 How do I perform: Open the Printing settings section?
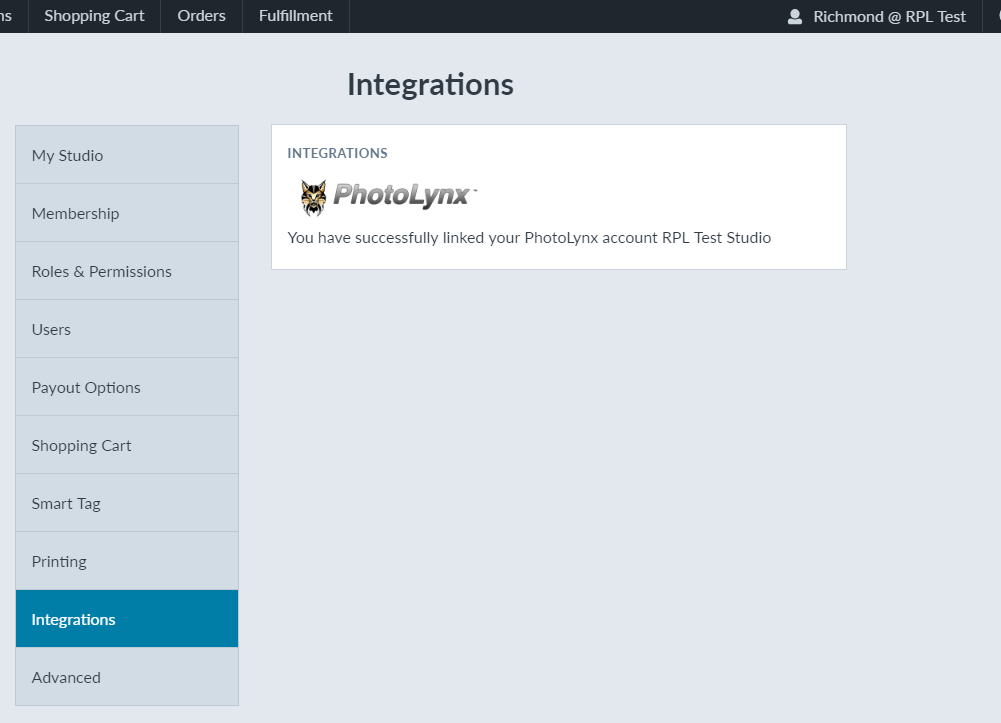pos(127,562)
